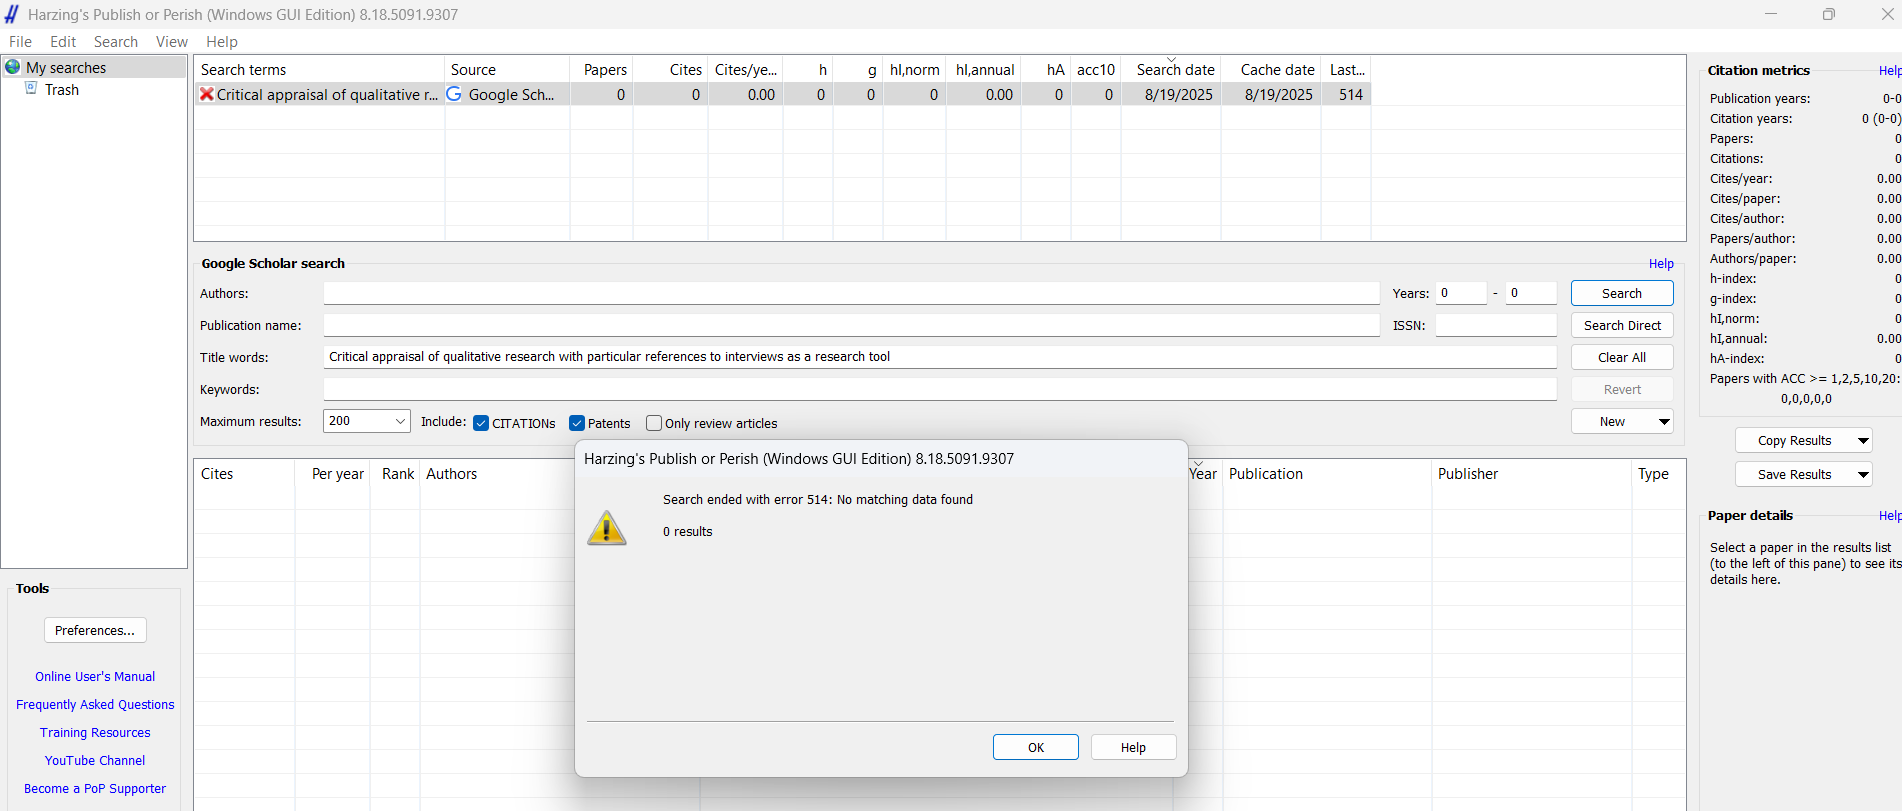Sort results by Authors column header

[497, 474]
